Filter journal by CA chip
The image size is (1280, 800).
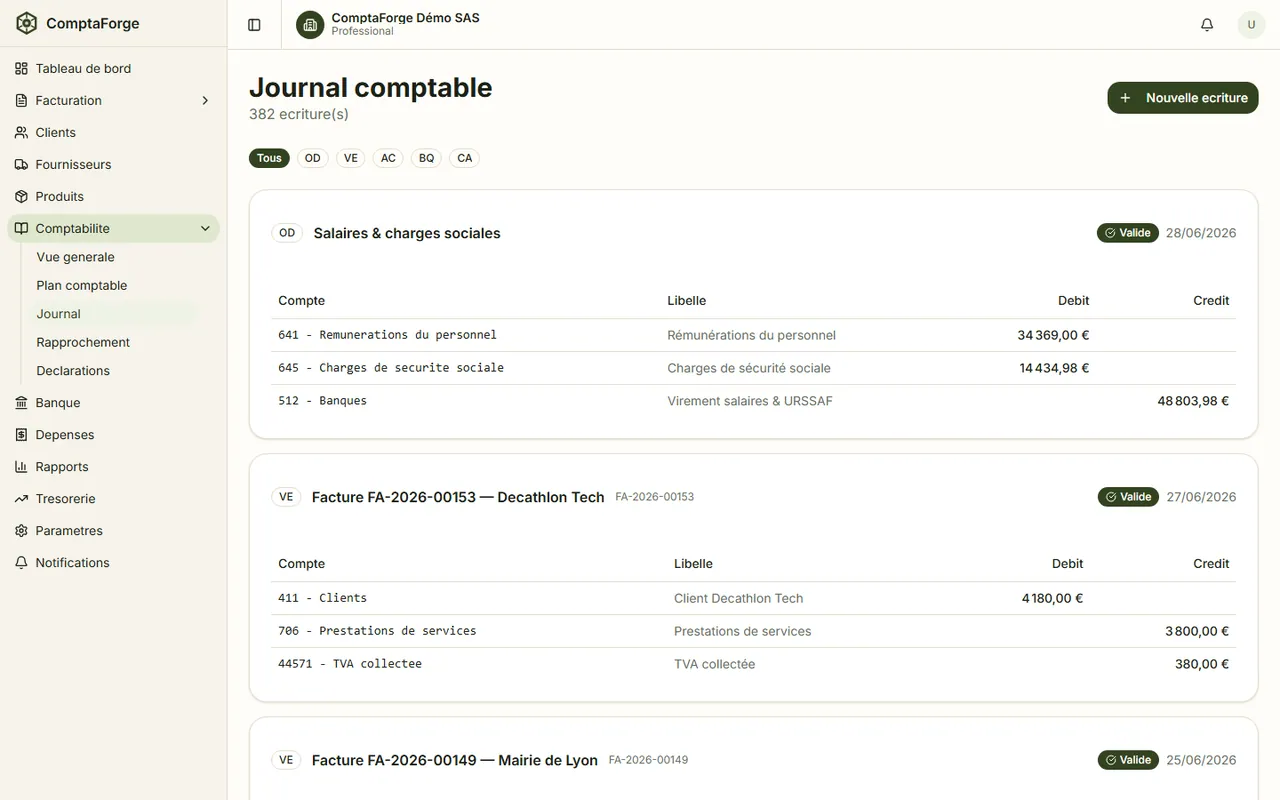point(465,158)
